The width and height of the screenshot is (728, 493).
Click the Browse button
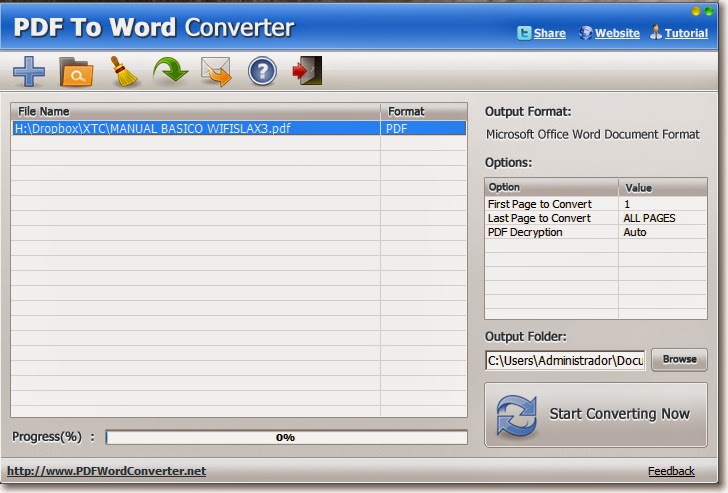[x=679, y=359]
